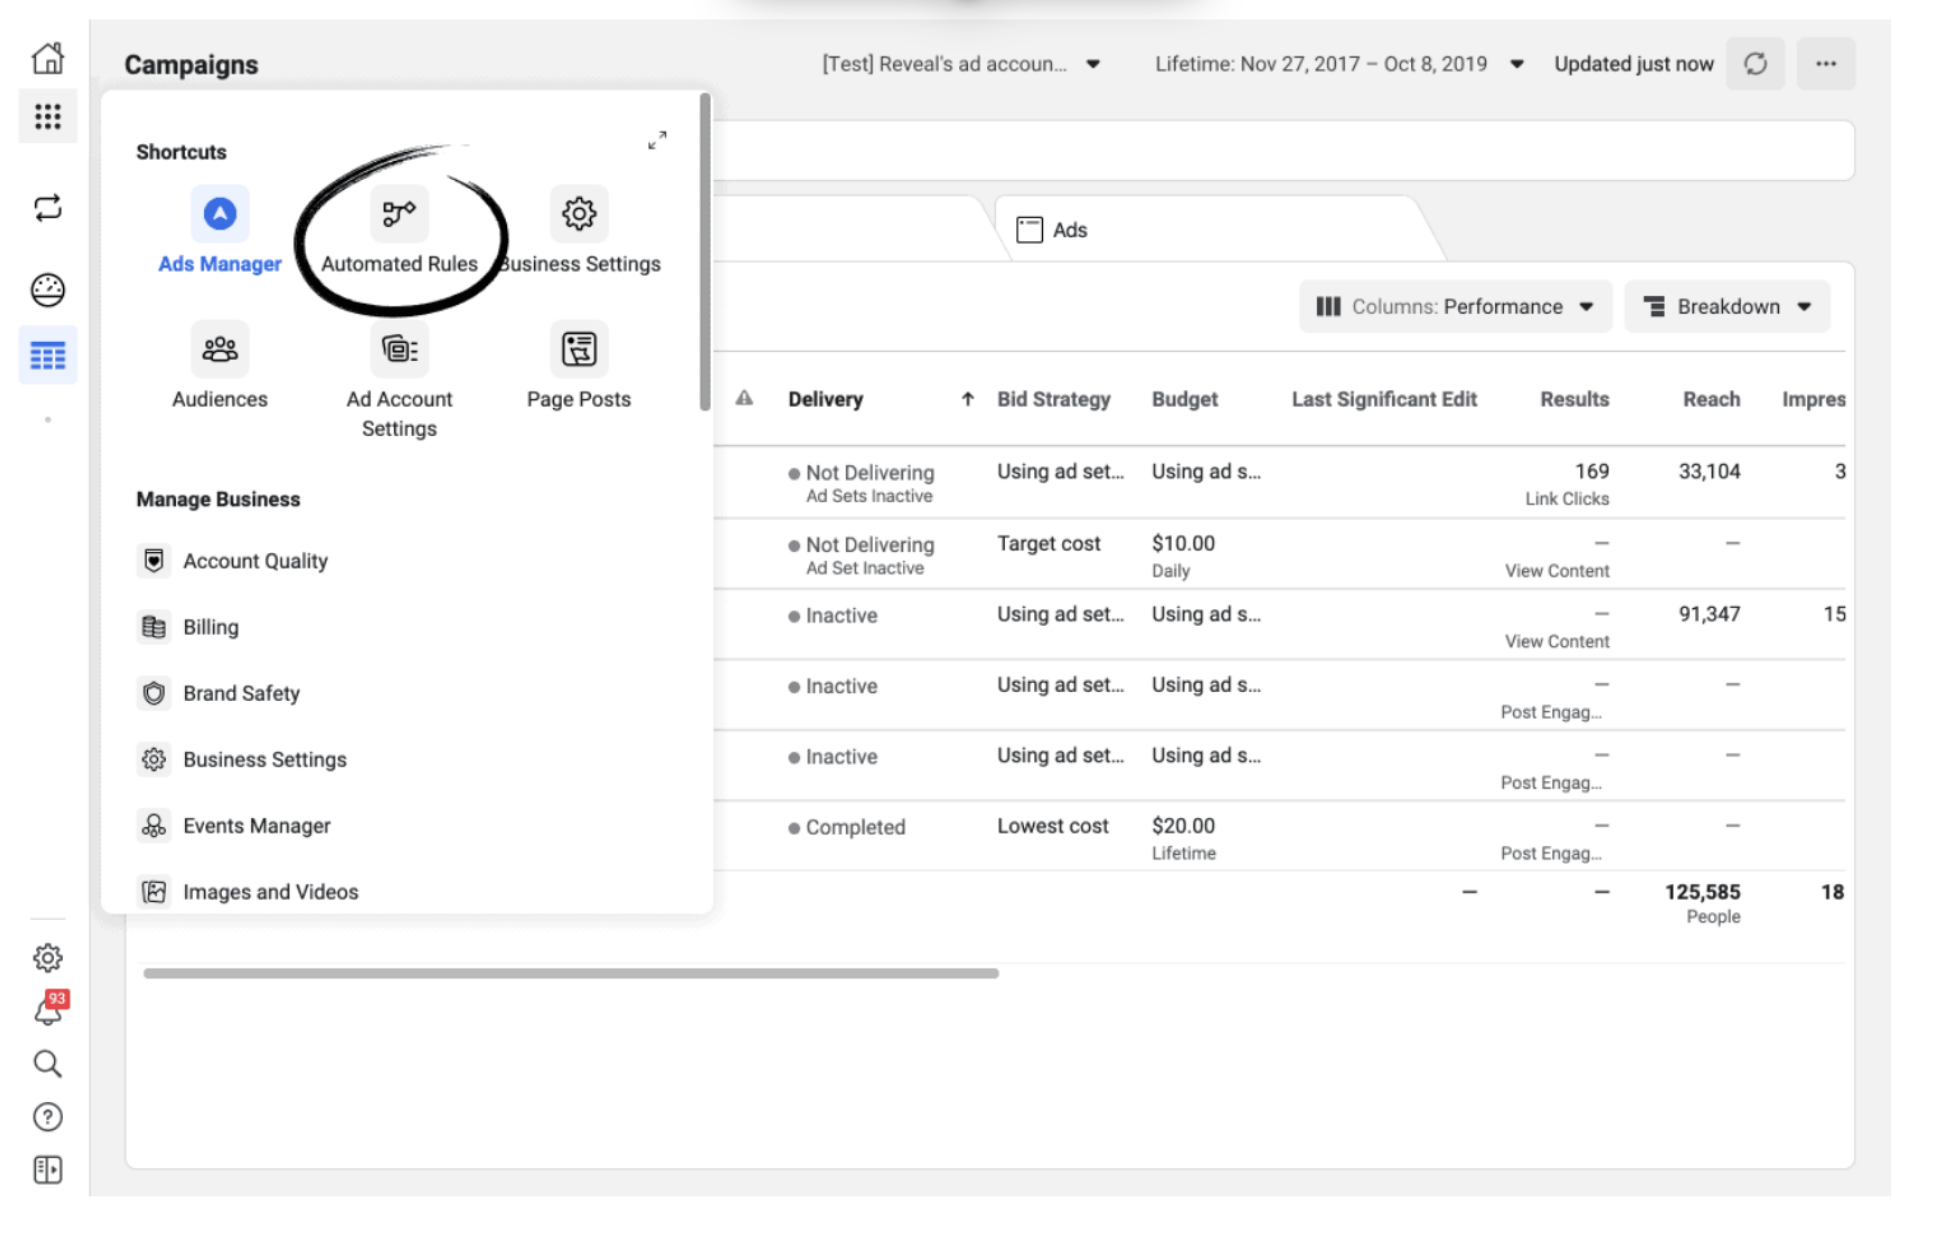The height and width of the screenshot is (1234, 1938).
Task: Open Audiences shortcut icon
Action: pyautogui.click(x=220, y=349)
